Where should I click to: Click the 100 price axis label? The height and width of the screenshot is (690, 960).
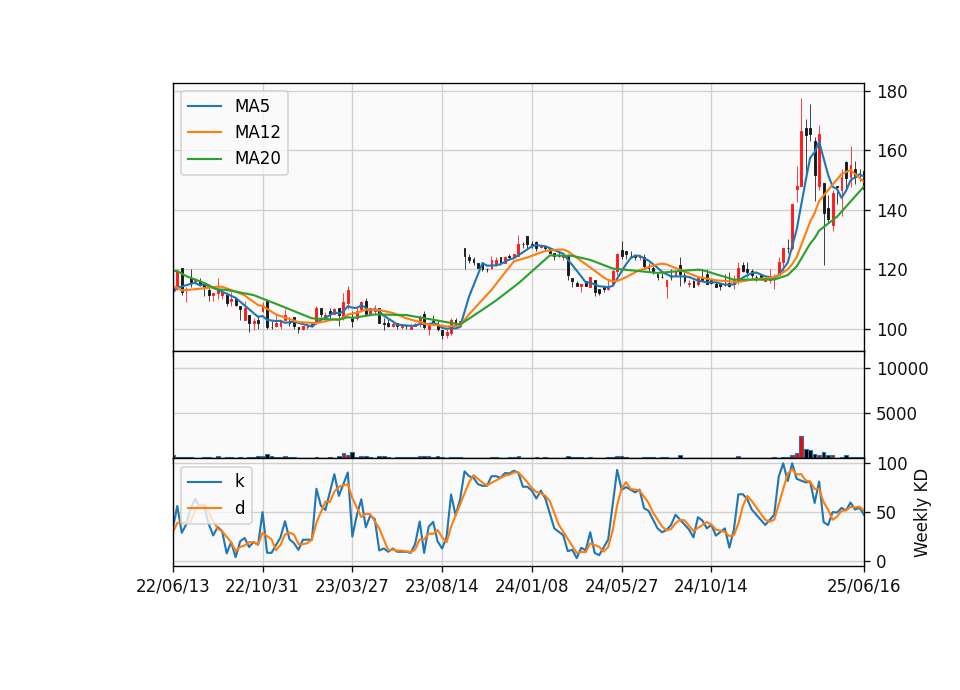892,329
